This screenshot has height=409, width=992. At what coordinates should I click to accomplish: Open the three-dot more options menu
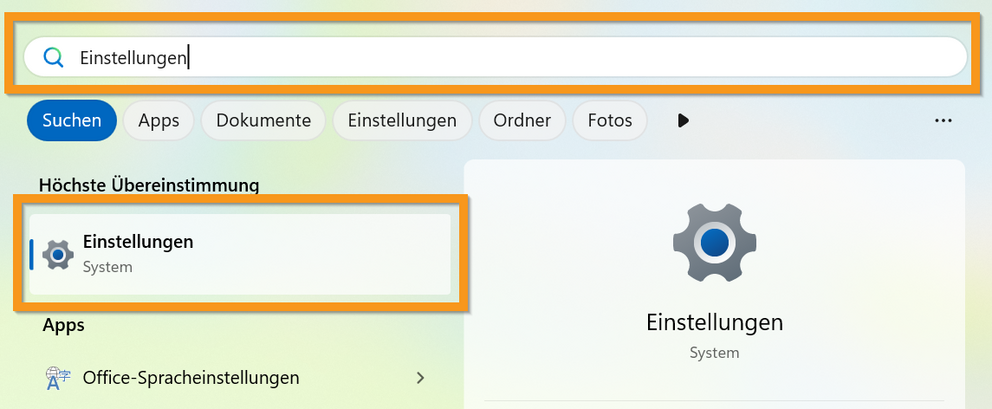[942, 121]
